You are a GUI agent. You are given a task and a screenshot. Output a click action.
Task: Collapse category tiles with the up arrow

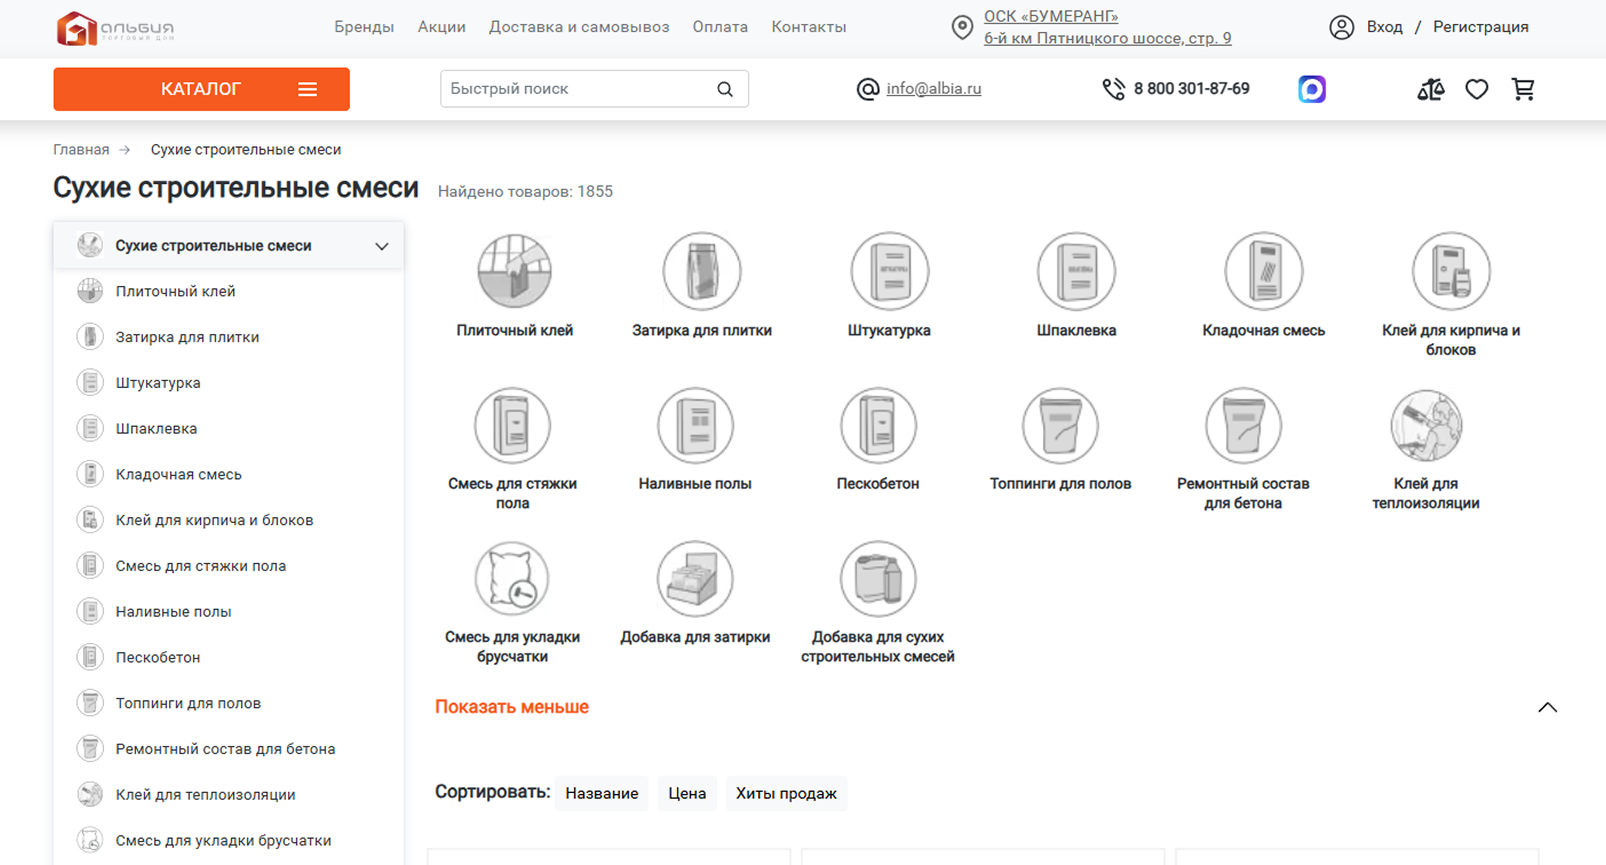(x=1547, y=707)
